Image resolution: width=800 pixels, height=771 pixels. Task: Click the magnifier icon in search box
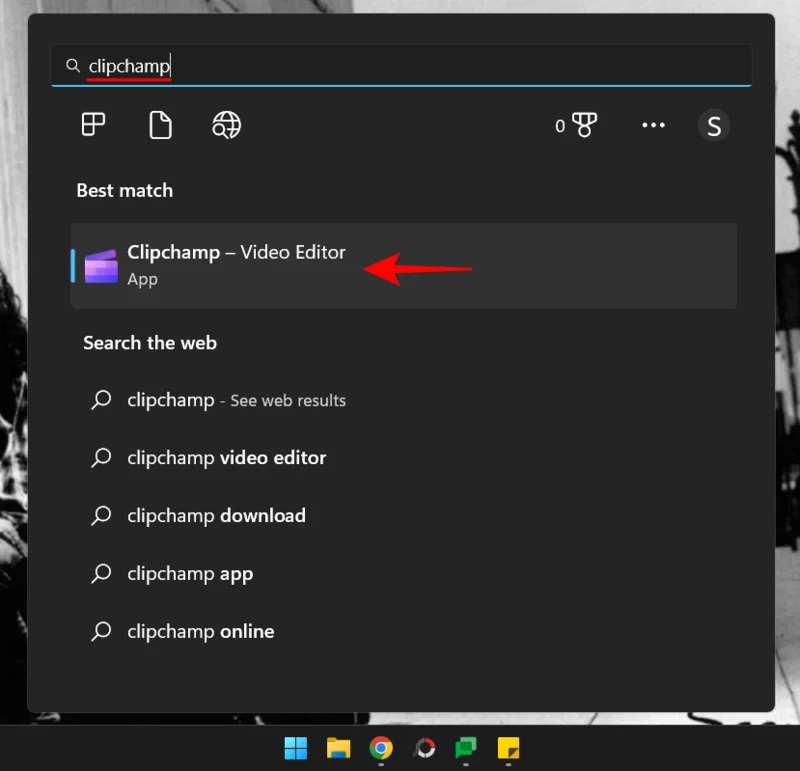point(73,65)
